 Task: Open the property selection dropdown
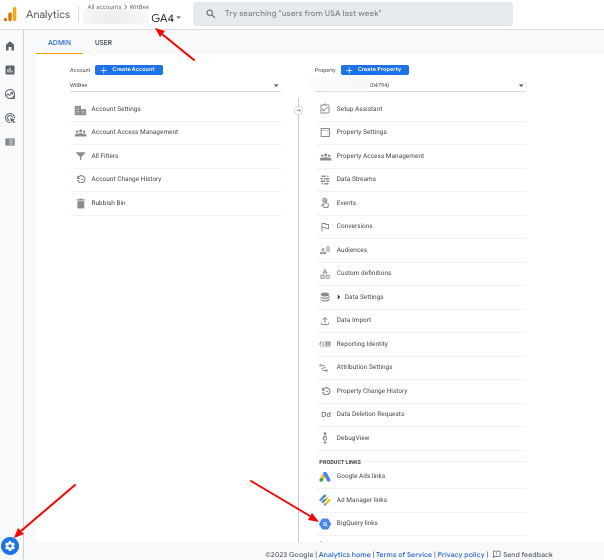pyautogui.click(x=420, y=85)
